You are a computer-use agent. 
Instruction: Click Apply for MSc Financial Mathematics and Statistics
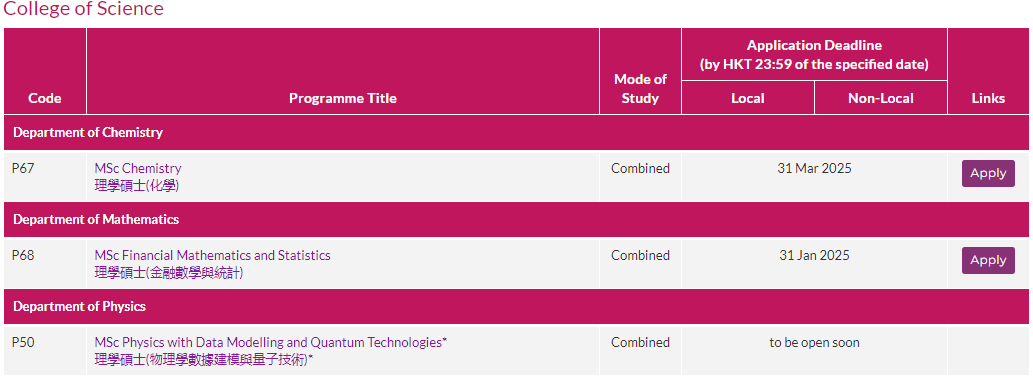point(988,260)
